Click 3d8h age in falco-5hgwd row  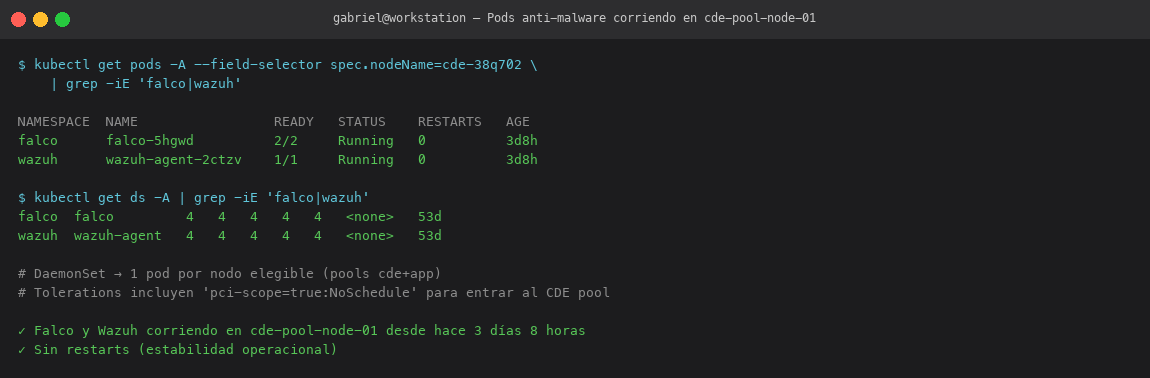point(521,141)
